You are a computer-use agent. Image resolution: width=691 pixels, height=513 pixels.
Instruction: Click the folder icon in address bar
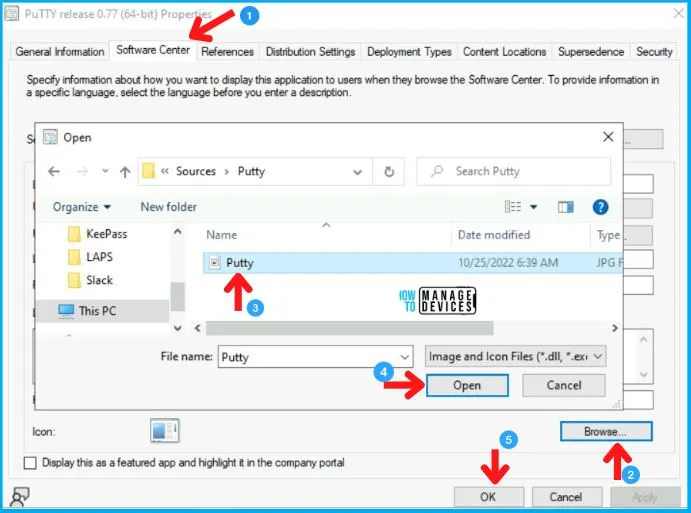[149, 171]
